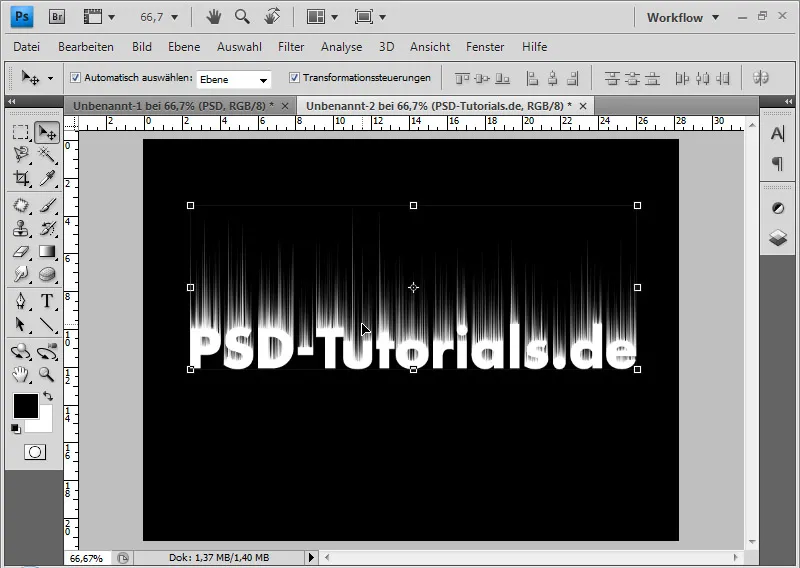The image size is (800, 568).
Task: Select the Eyedropper tool
Action: point(47,178)
